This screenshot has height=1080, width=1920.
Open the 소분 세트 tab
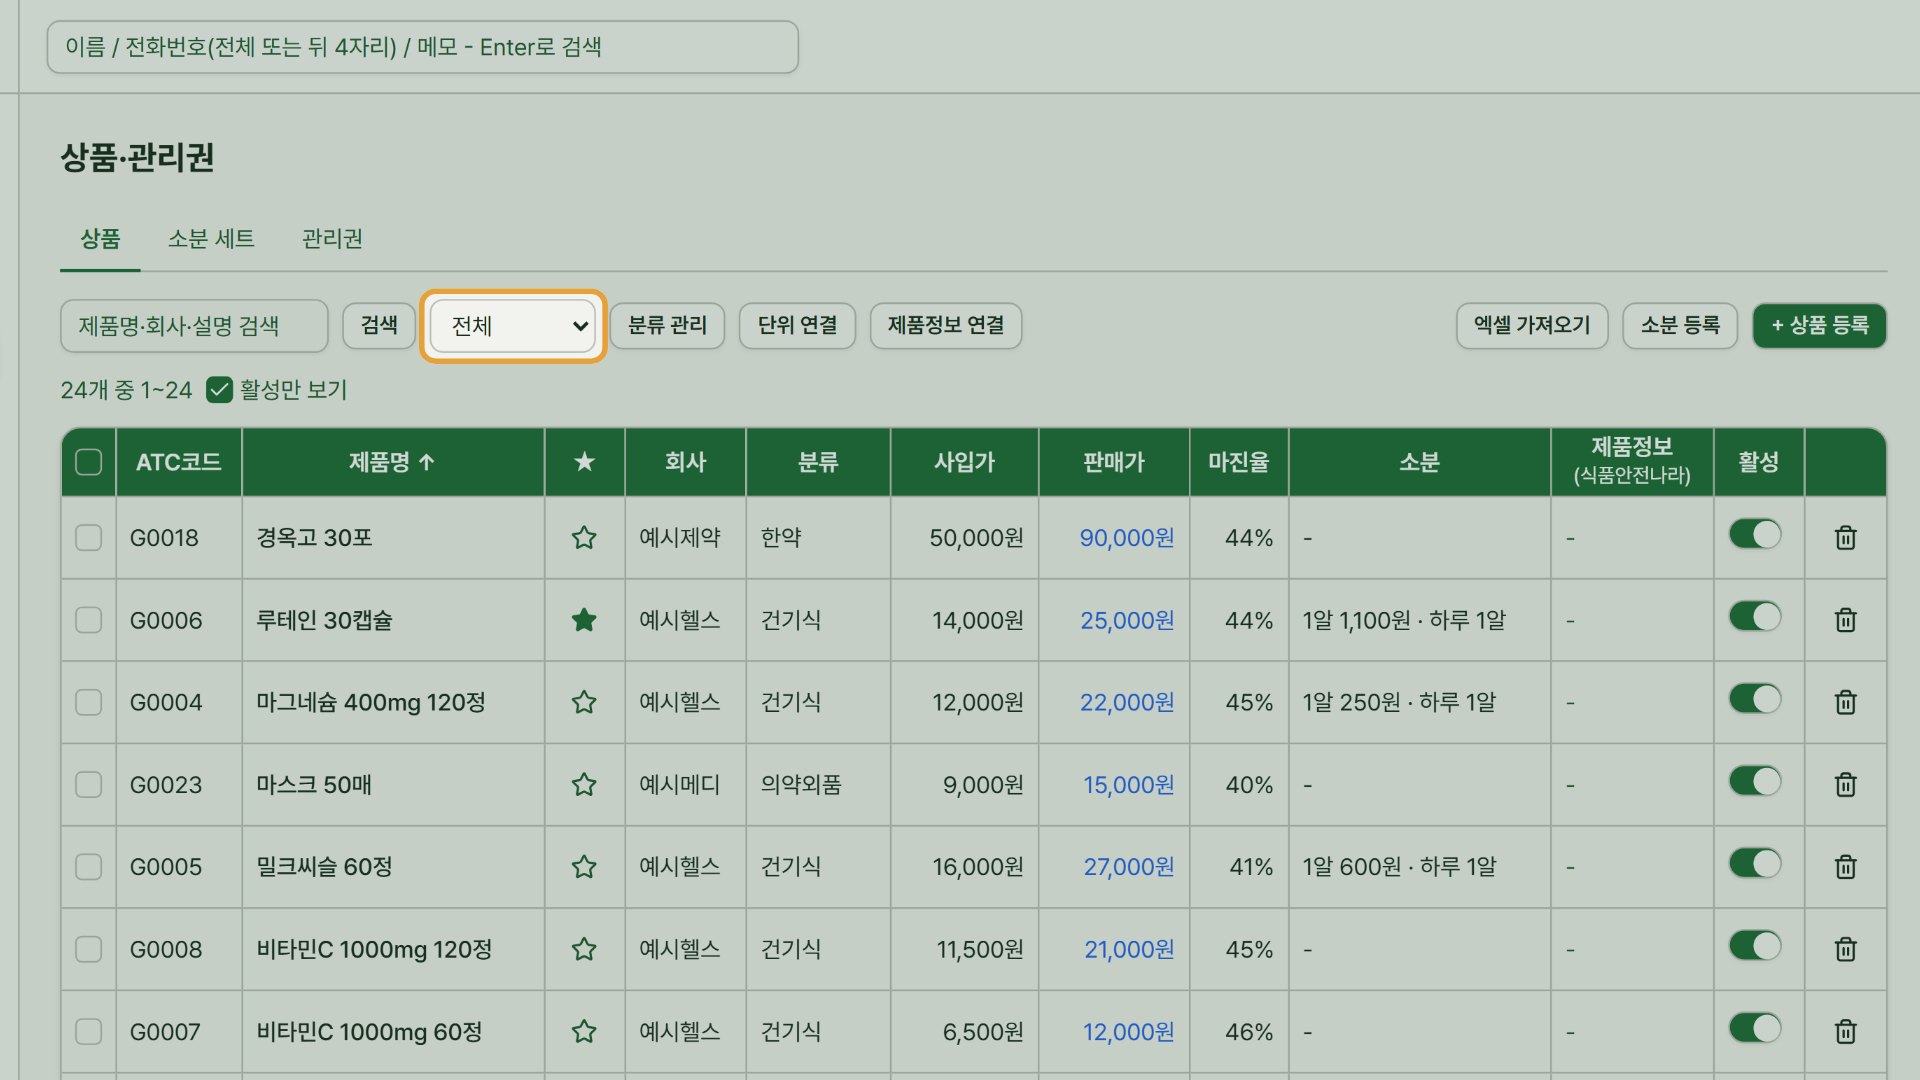coord(211,239)
